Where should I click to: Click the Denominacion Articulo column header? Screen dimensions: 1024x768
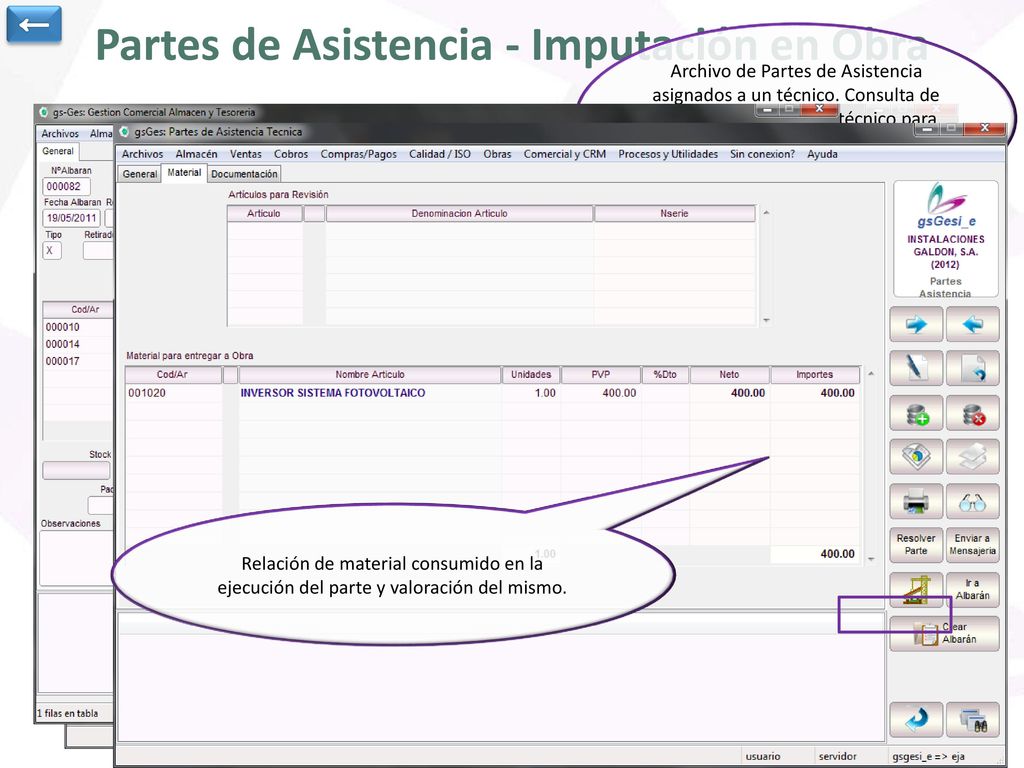coord(459,214)
